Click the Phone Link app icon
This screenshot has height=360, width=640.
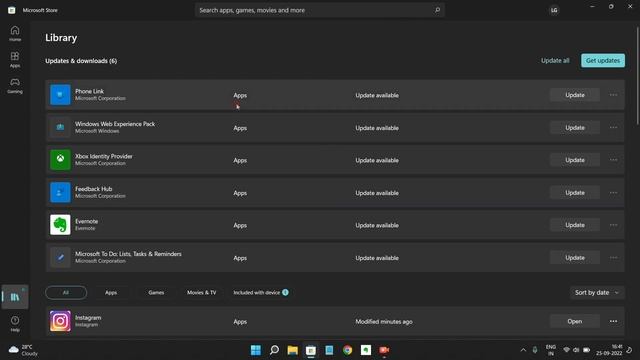(x=60, y=95)
